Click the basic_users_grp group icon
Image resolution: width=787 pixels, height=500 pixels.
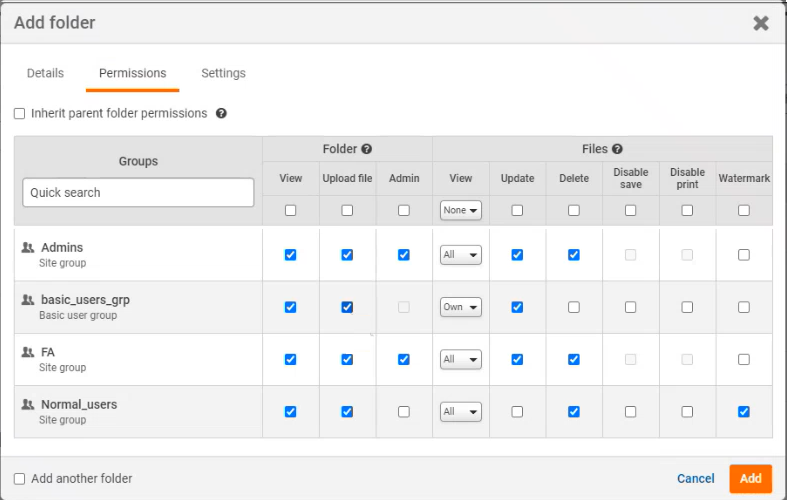click(28, 300)
